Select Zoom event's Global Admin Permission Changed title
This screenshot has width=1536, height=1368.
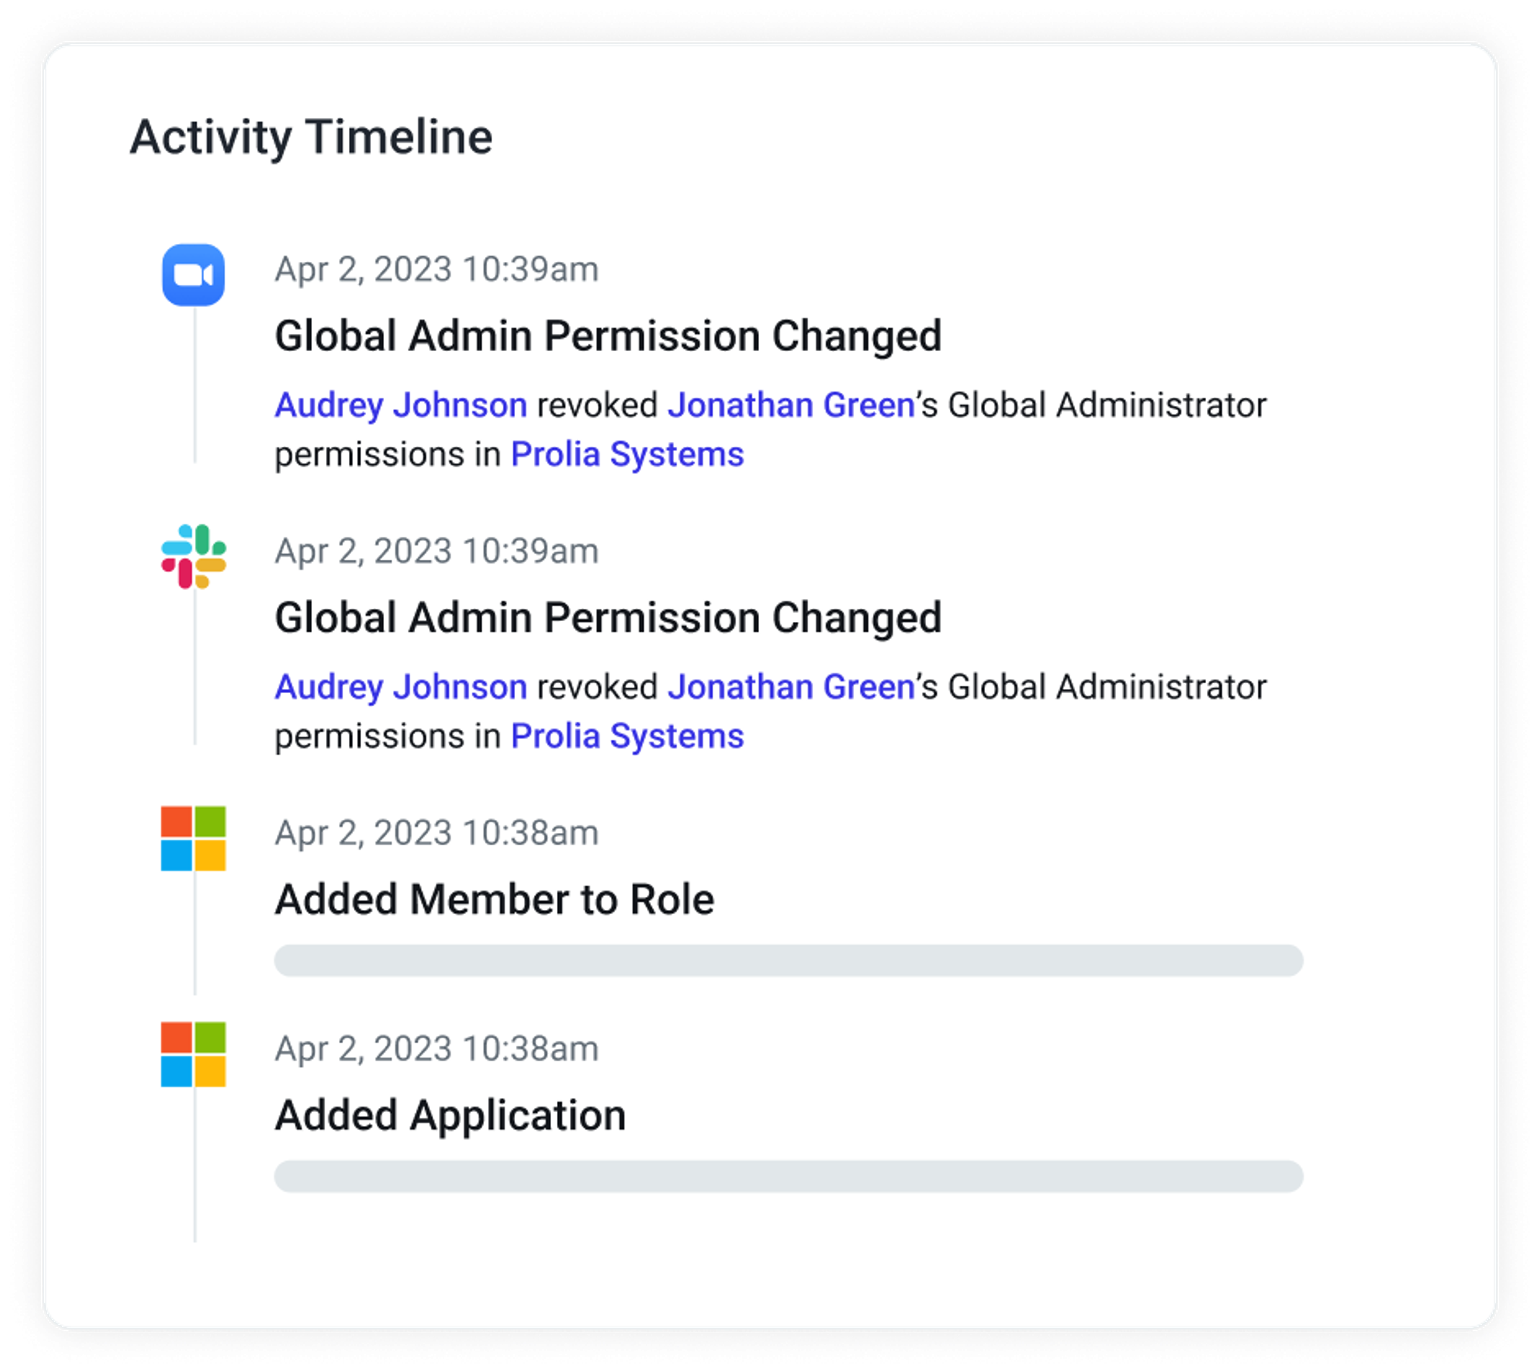608,336
